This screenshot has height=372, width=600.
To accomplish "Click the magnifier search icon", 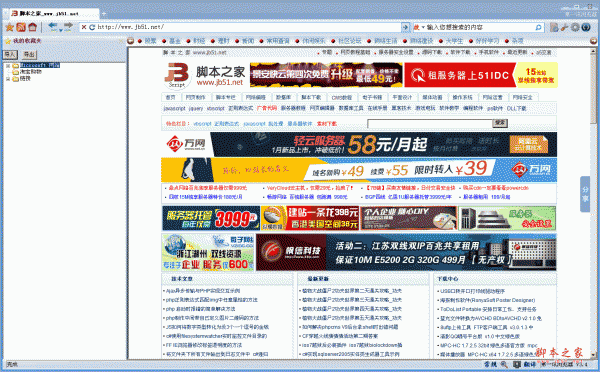I will tap(538, 27).
